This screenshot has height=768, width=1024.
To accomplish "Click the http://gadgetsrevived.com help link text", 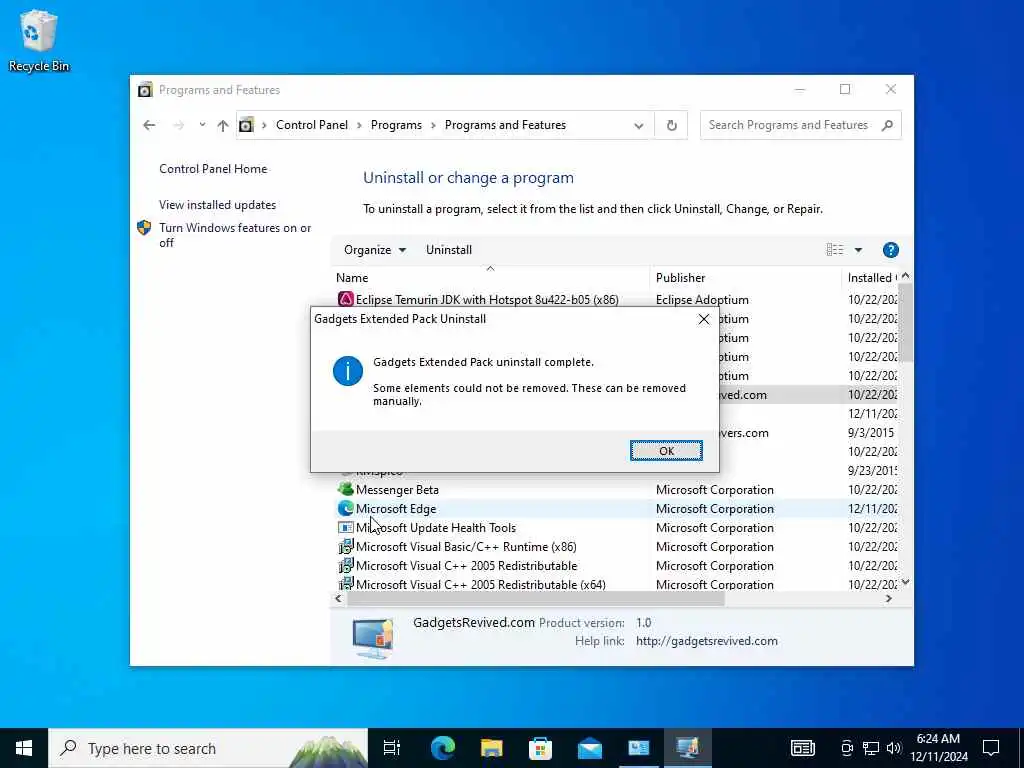I will click(x=707, y=641).
